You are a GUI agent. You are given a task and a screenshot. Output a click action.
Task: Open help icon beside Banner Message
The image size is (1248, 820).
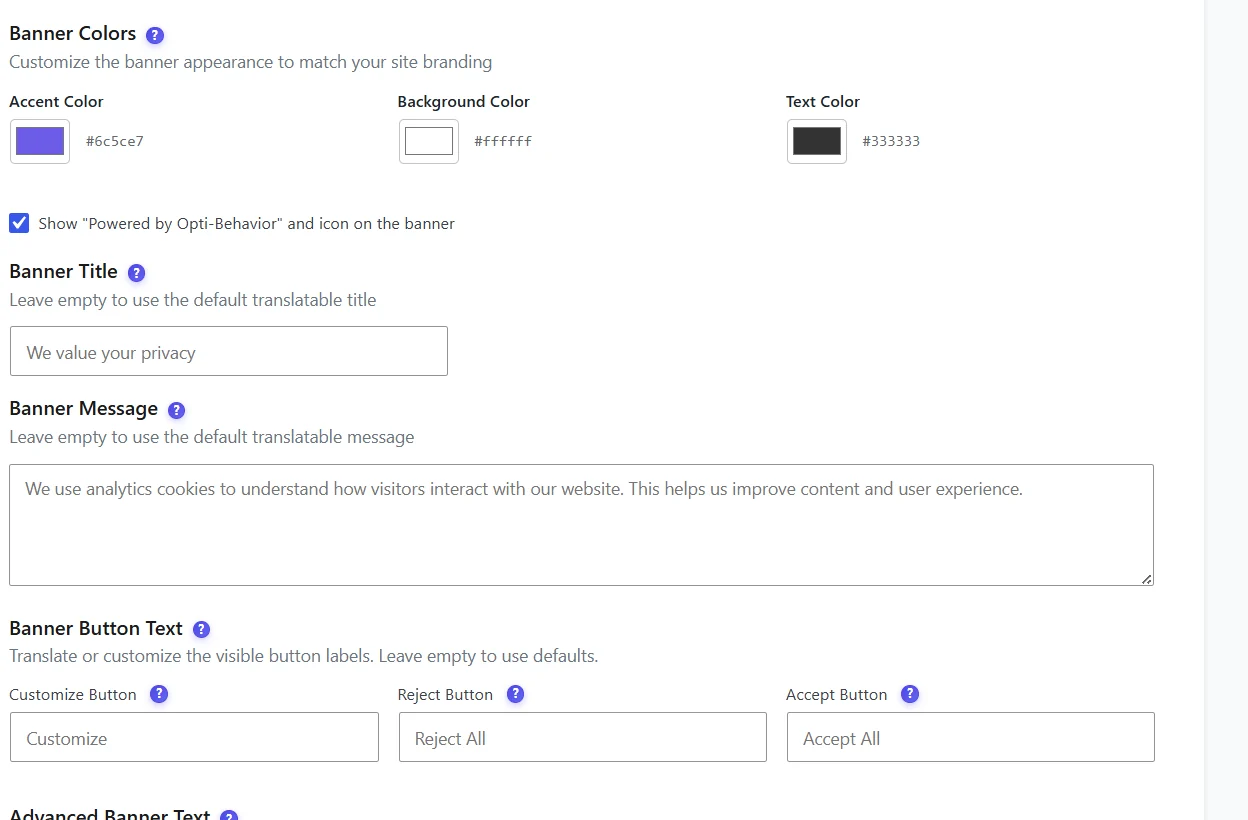point(177,410)
